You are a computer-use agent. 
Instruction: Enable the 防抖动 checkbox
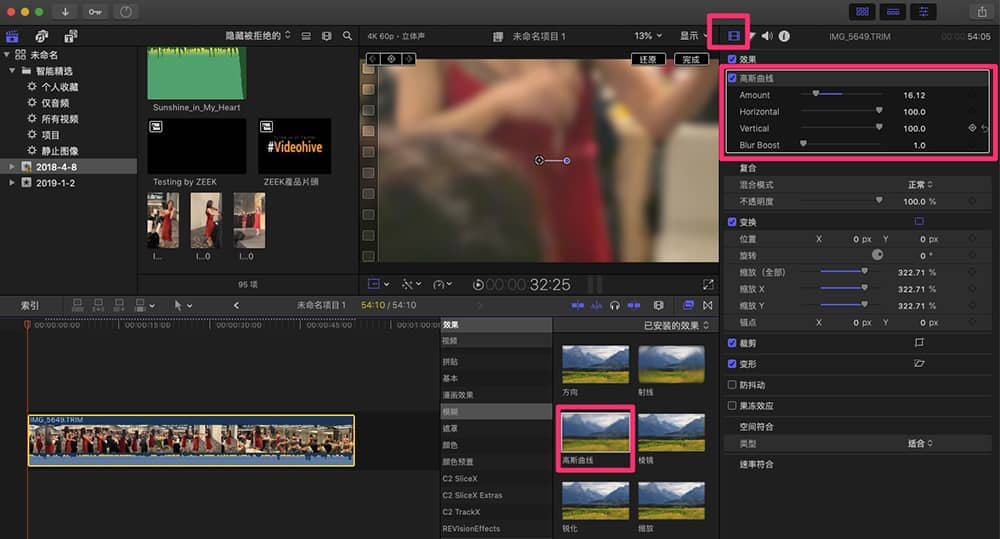point(732,385)
